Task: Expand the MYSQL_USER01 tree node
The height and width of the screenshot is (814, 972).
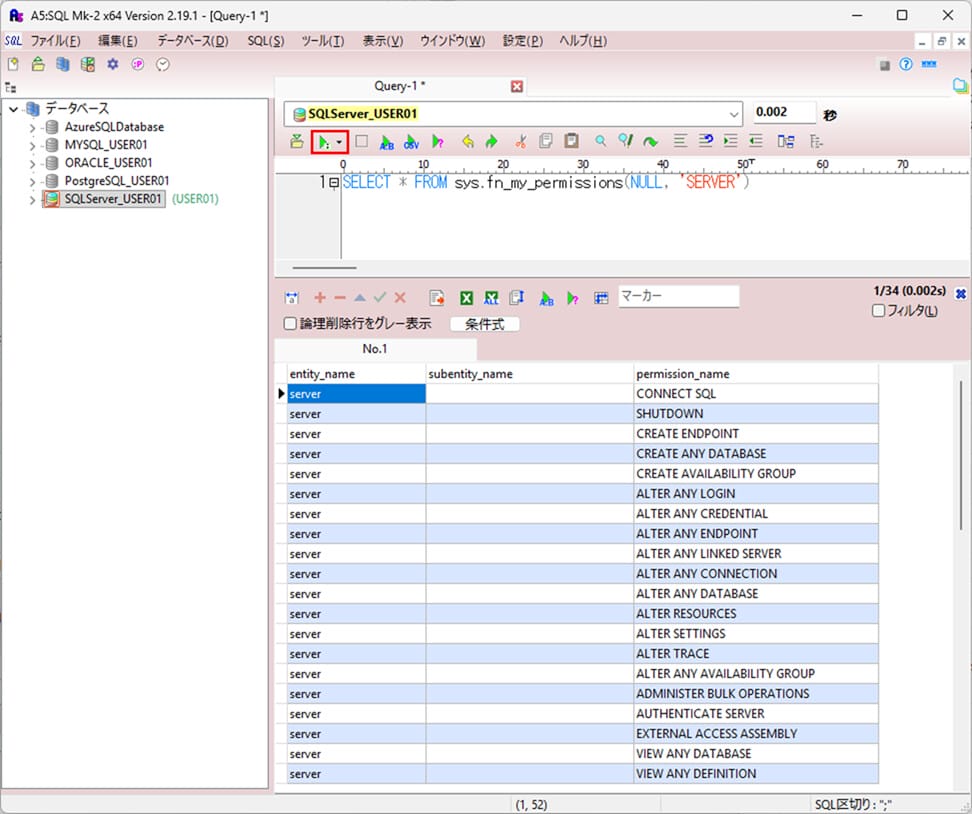Action: pos(33,145)
